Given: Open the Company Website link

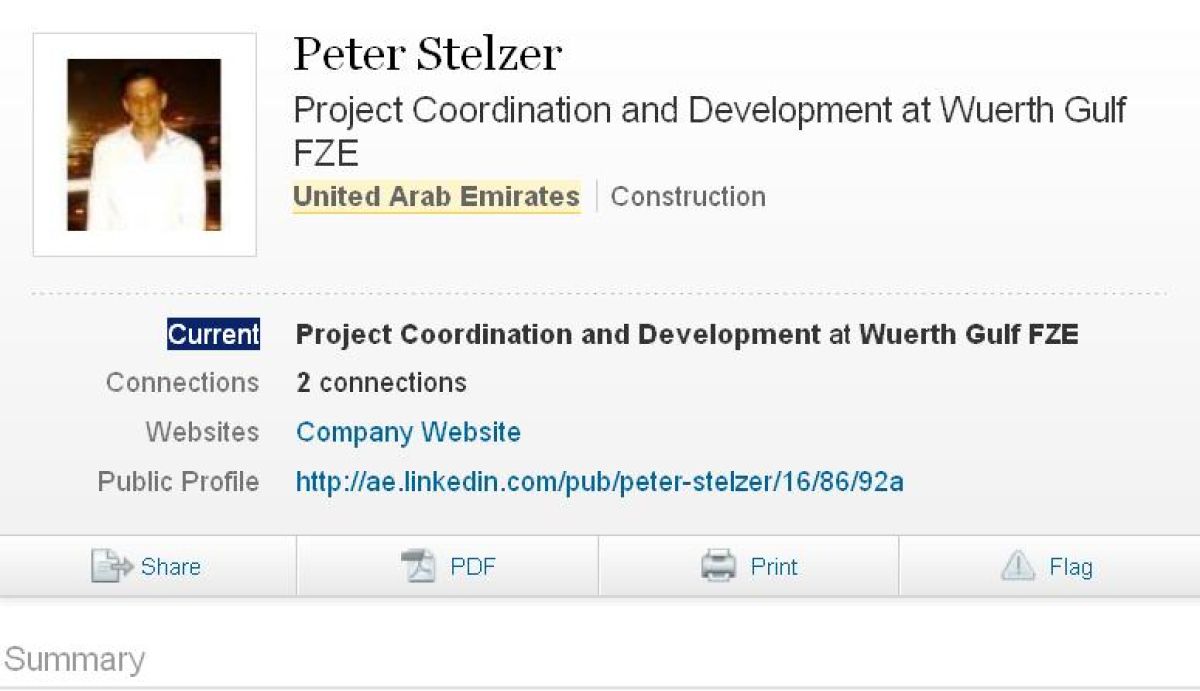Looking at the screenshot, I should pyautogui.click(x=408, y=433).
